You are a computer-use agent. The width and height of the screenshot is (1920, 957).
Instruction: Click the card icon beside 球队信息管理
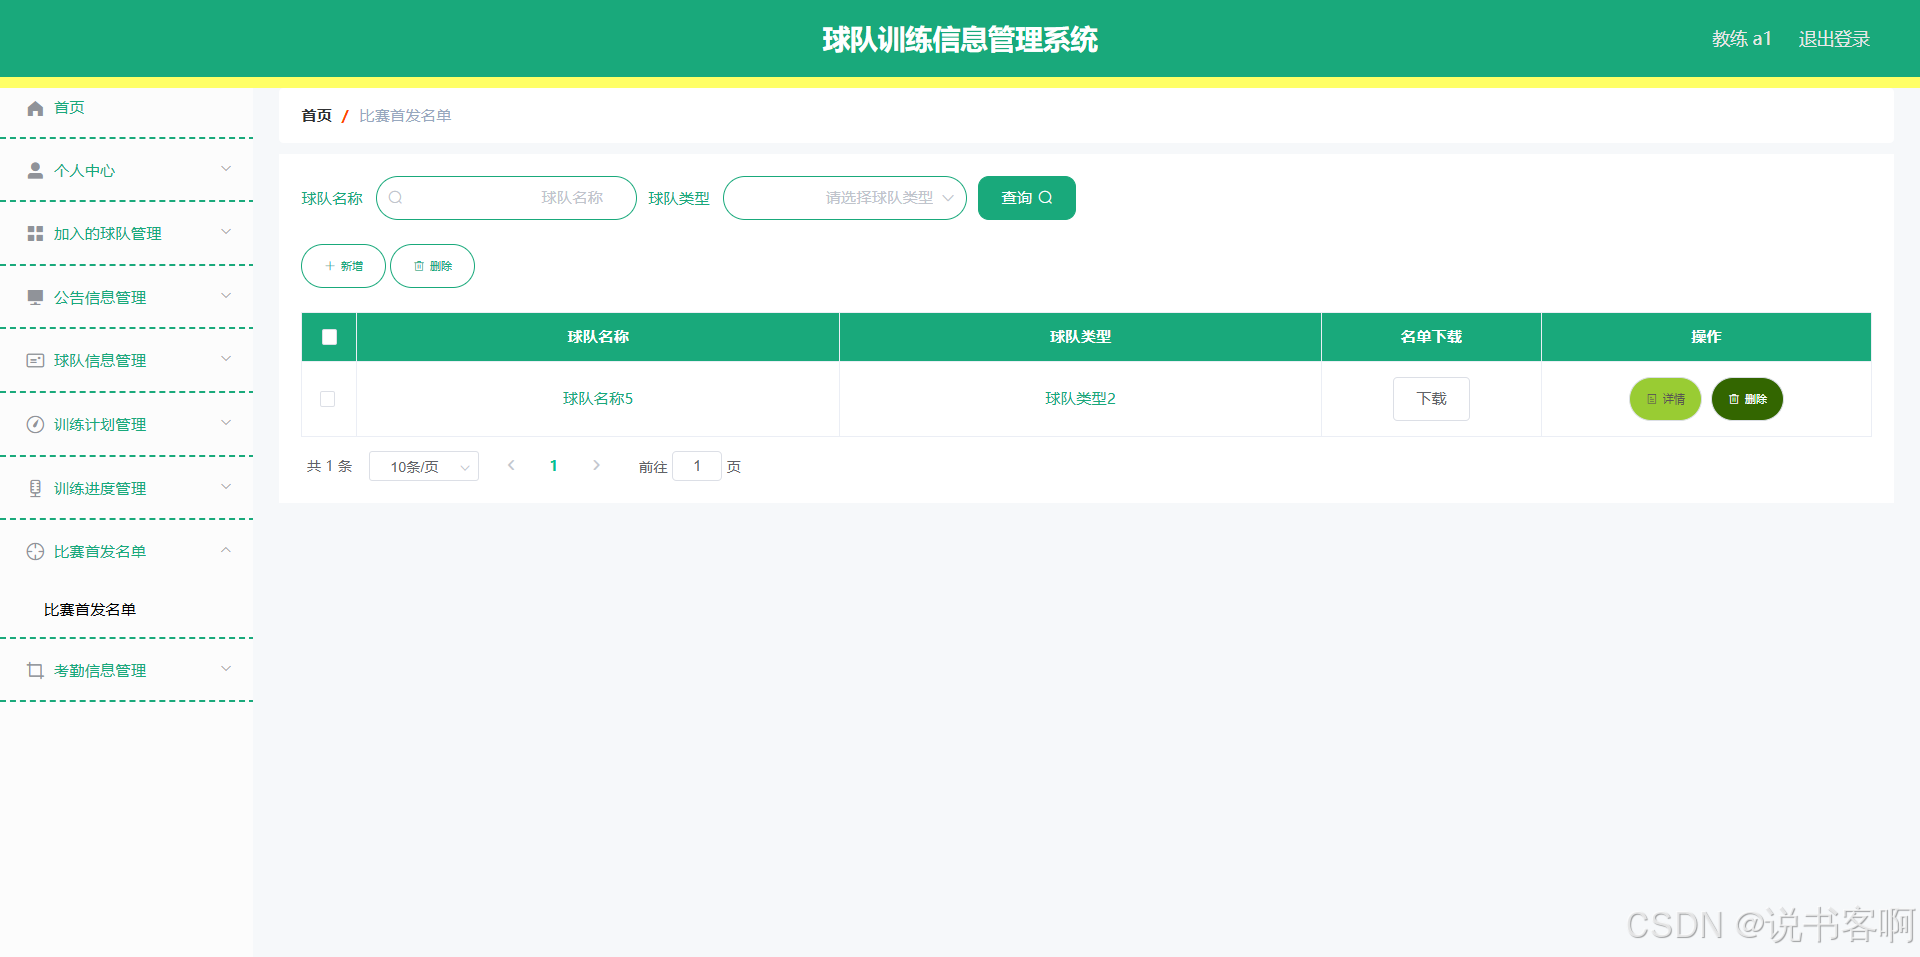35,361
